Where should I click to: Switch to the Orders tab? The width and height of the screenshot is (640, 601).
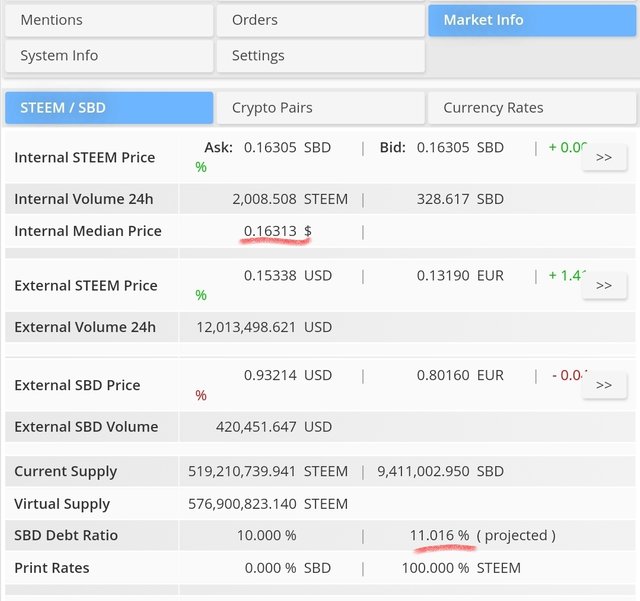[x=320, y=20]
